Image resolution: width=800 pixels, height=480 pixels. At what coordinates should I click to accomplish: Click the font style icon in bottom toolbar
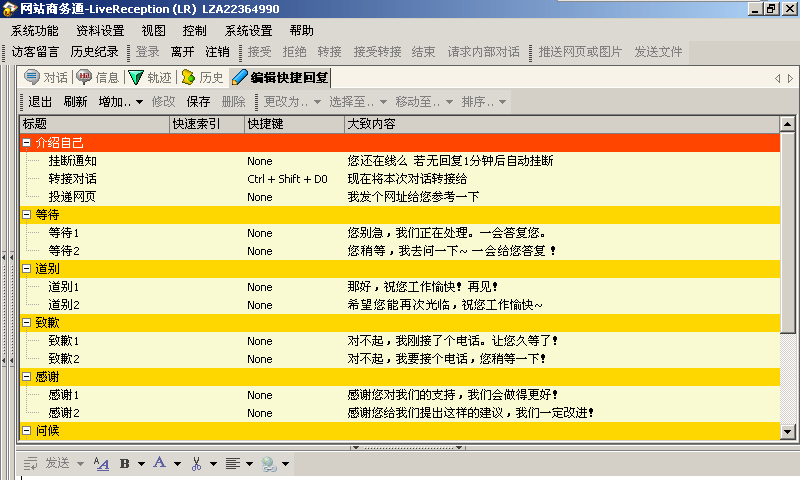pos(101,463)
